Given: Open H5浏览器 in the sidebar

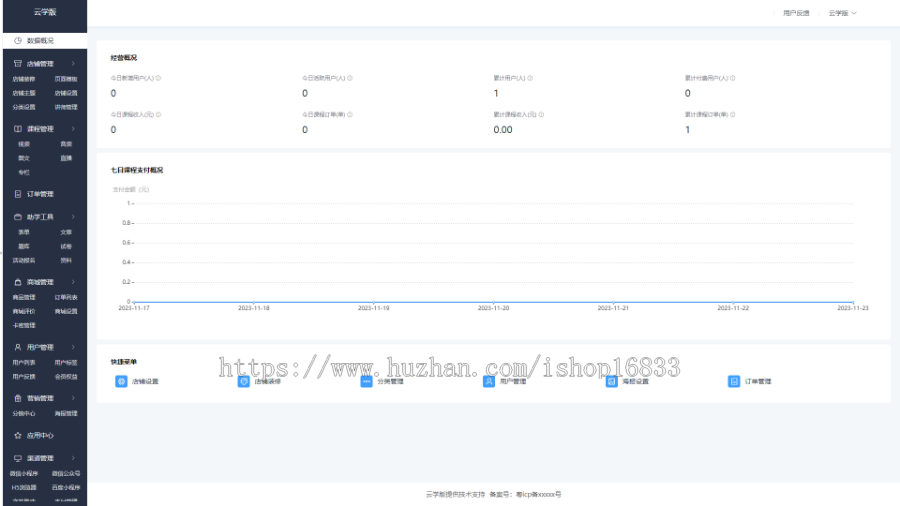Looking at the screenshot, I should [24, 488].
